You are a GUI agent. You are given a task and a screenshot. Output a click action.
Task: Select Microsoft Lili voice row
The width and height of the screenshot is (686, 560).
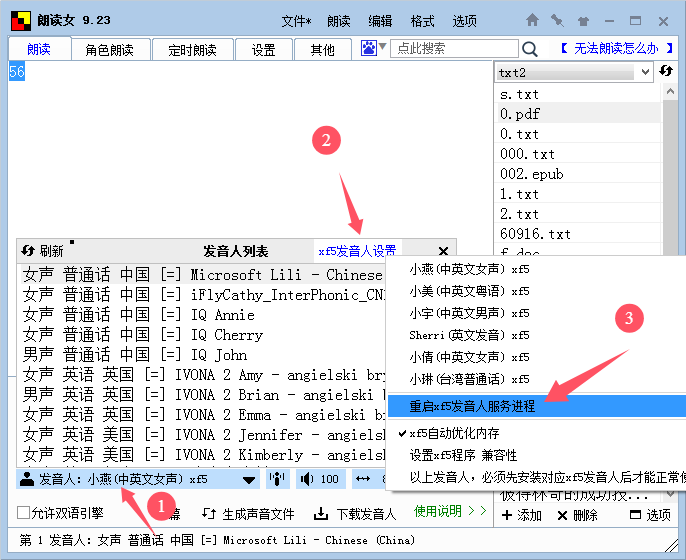pyautogui.click(x=203, y=274)
